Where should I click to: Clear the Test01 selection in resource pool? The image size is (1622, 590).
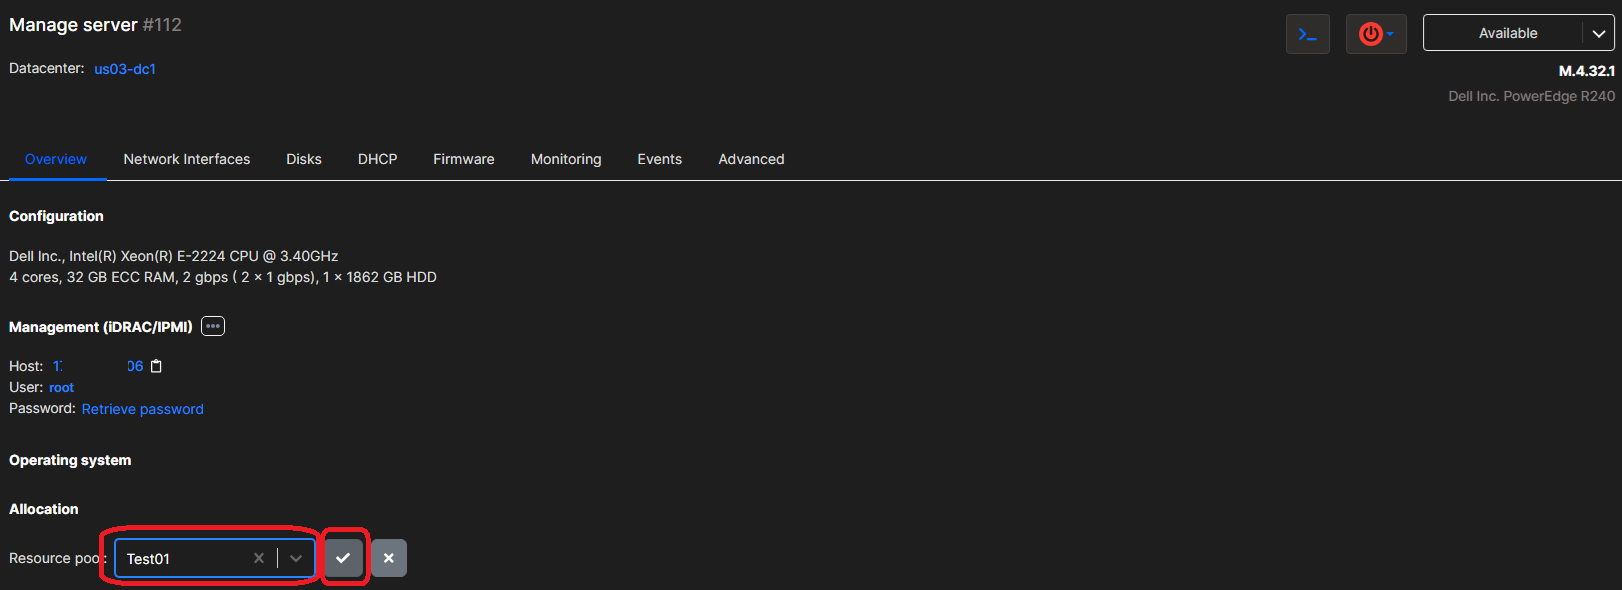259,558
